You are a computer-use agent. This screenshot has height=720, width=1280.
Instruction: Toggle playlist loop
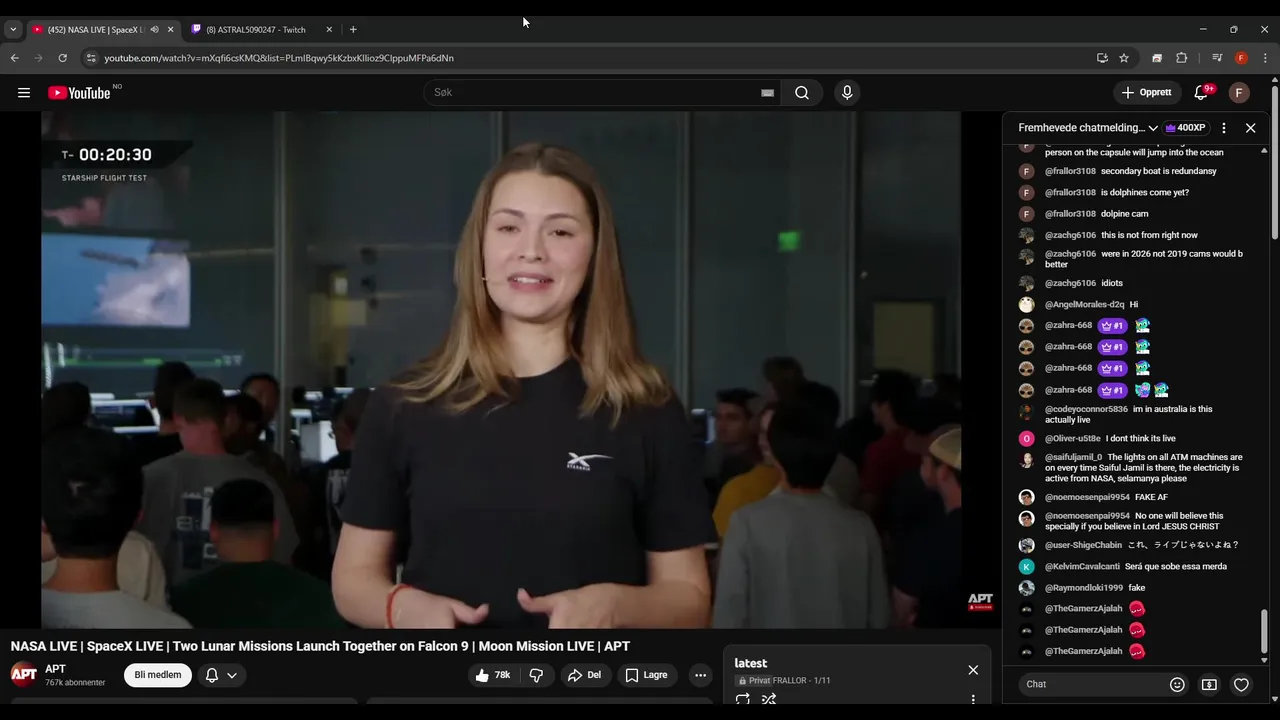743,699
